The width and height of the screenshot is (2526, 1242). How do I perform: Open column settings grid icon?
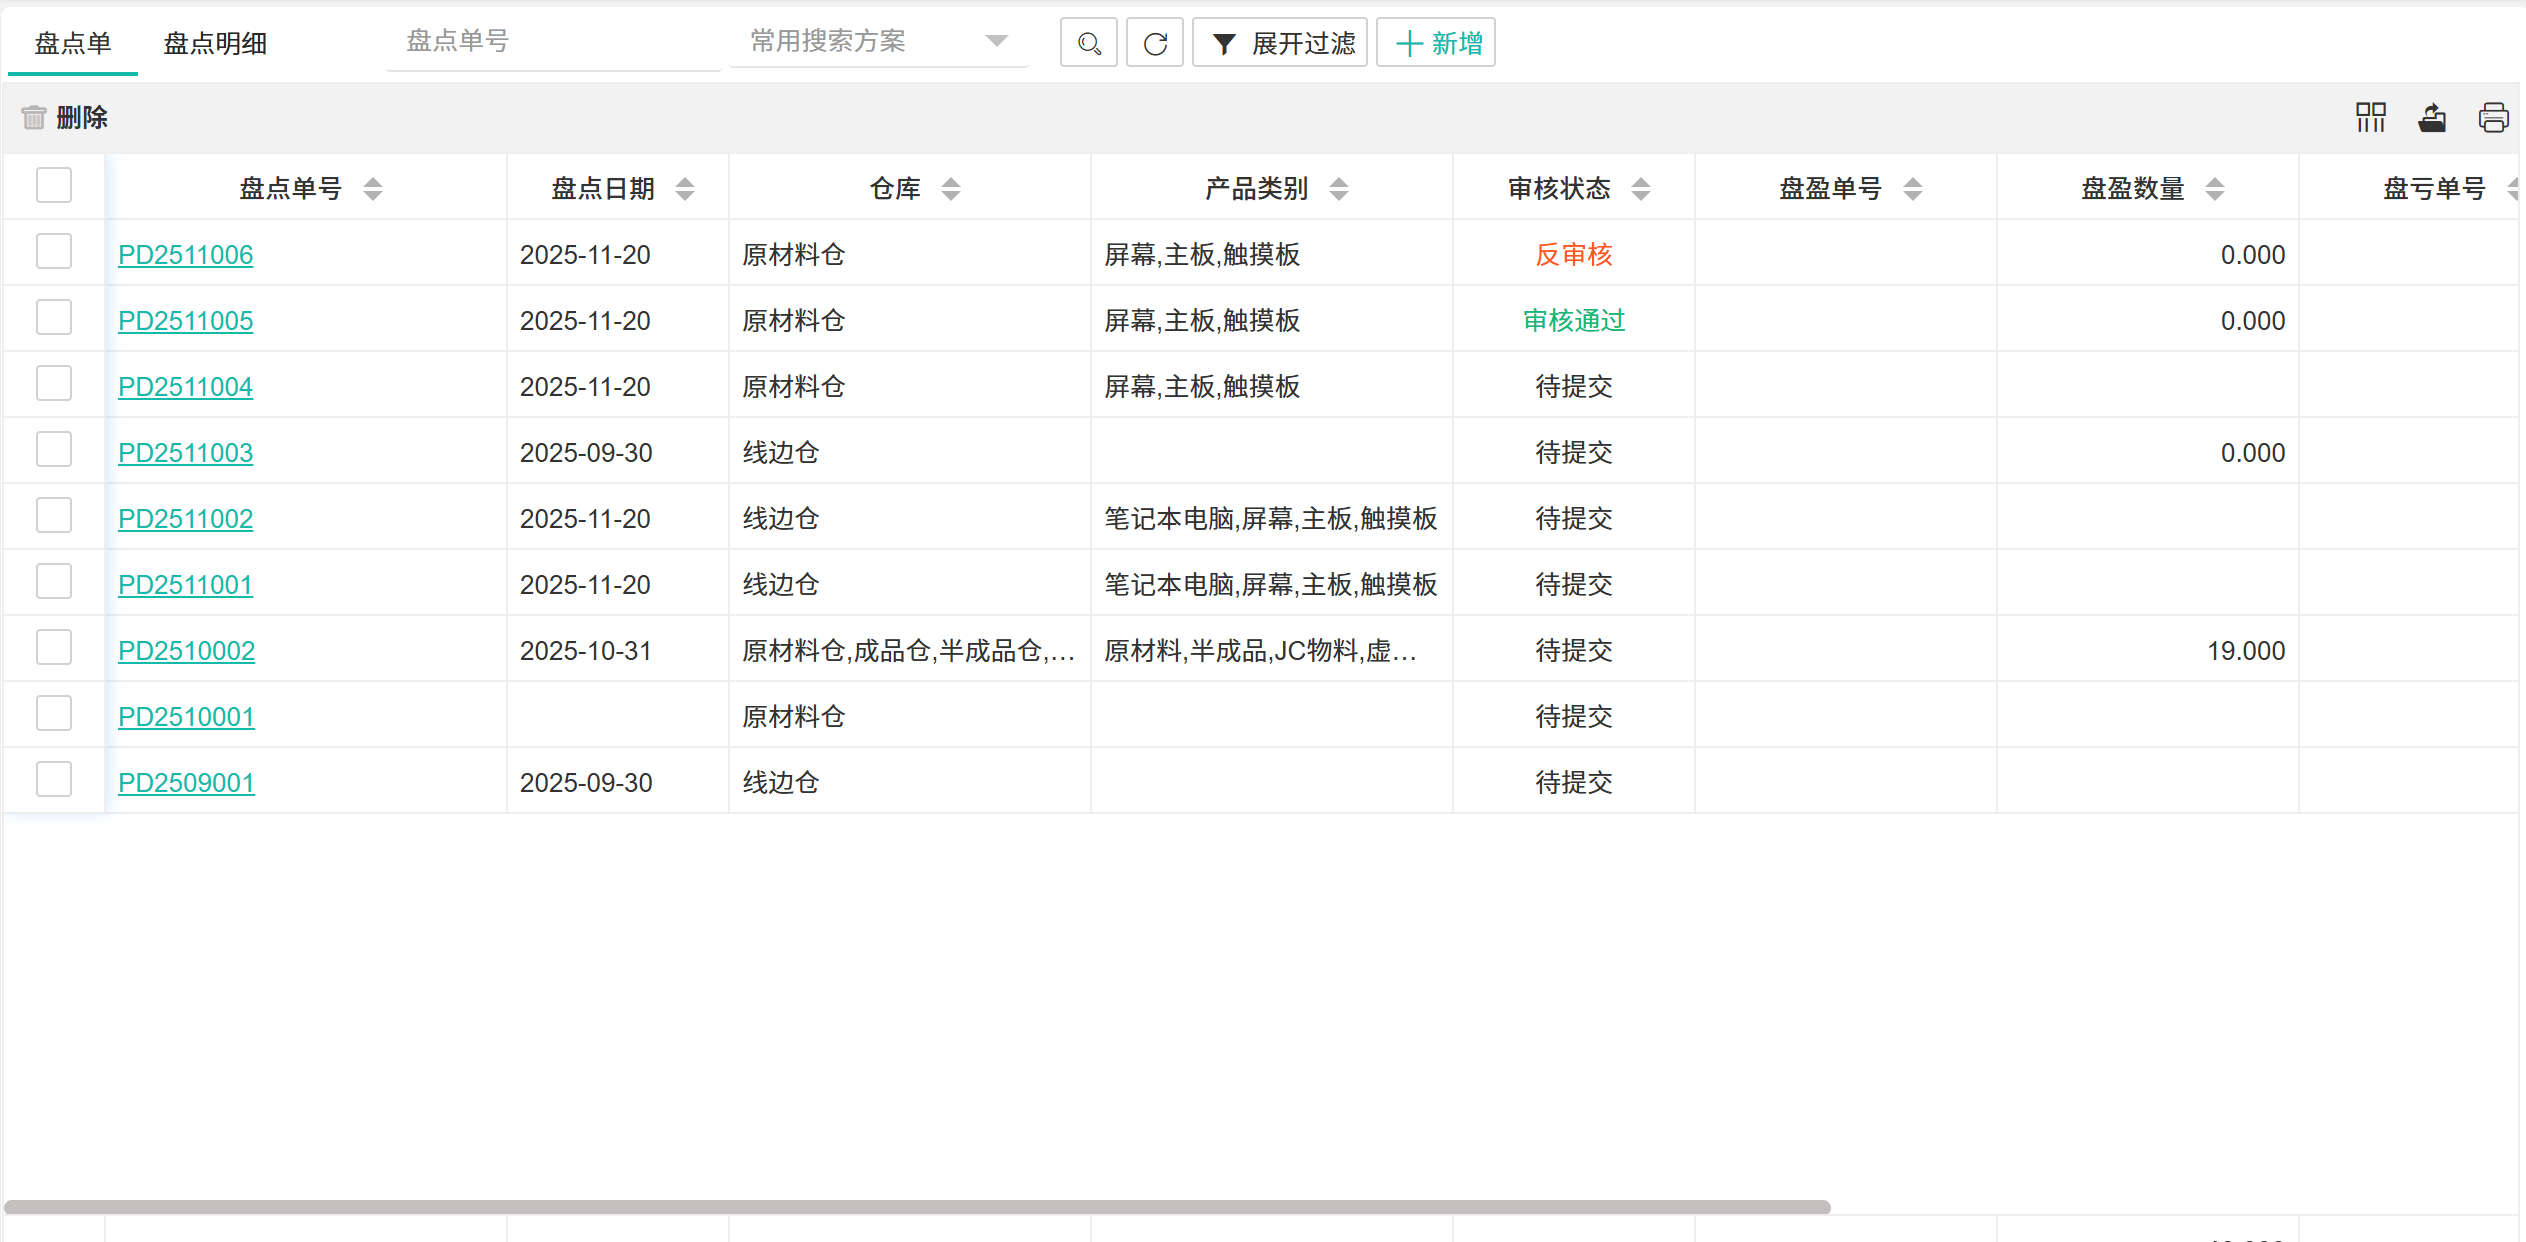2370,117
